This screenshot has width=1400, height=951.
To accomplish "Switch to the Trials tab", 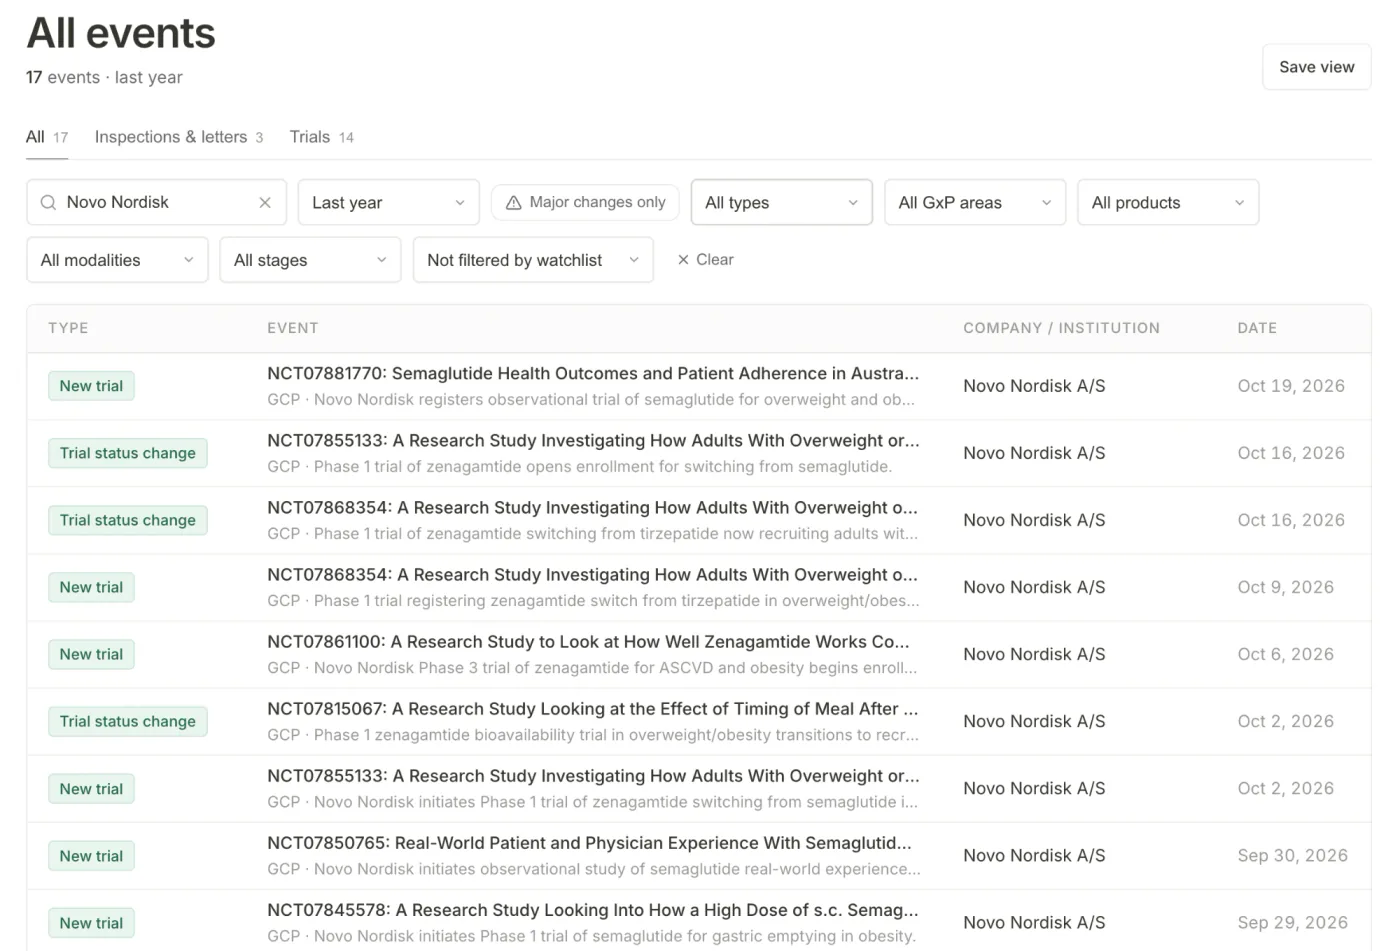I will (322, 138).
